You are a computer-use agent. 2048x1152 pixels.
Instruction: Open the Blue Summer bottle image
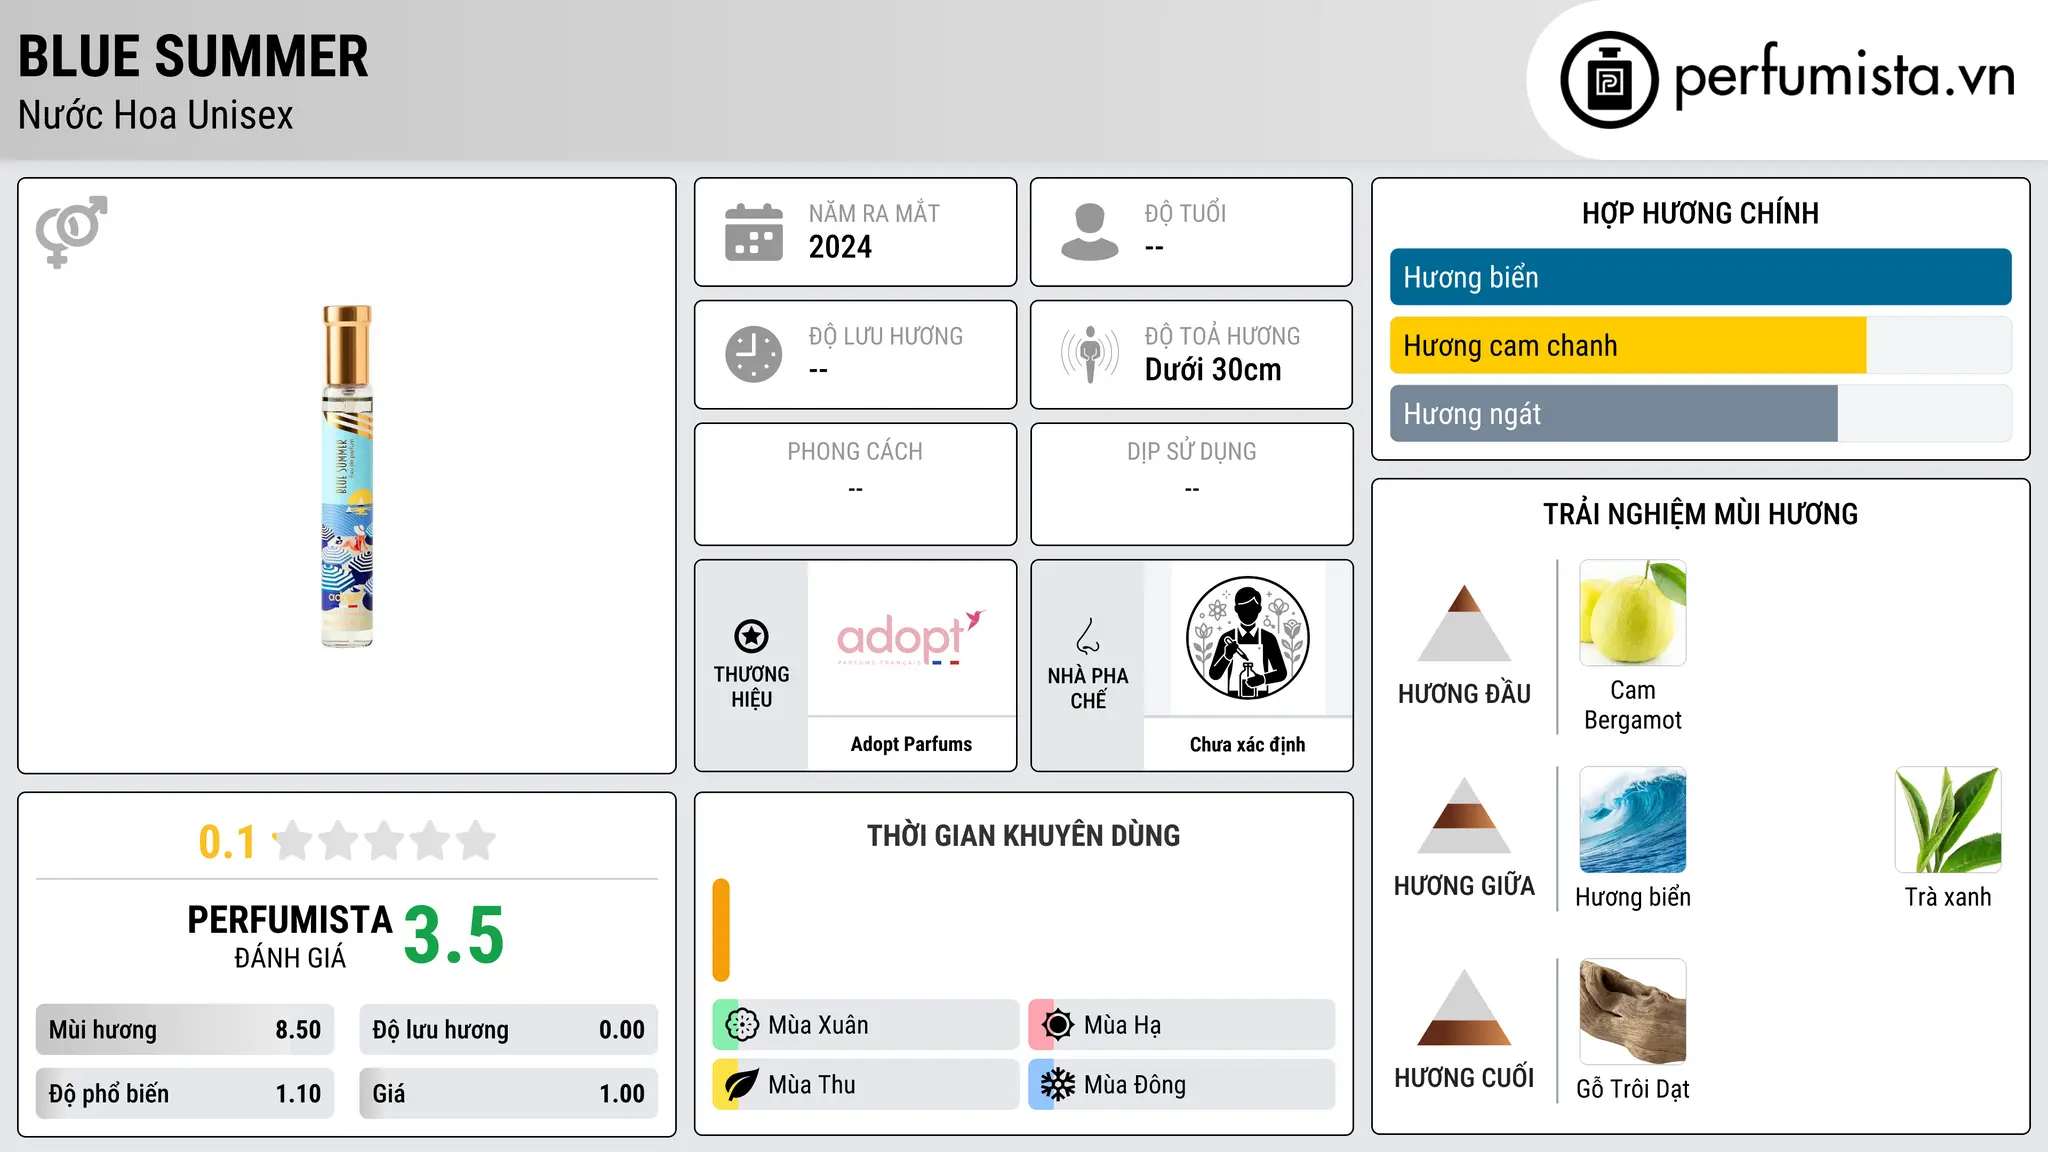pyautogui.click(x=347, y=476)
